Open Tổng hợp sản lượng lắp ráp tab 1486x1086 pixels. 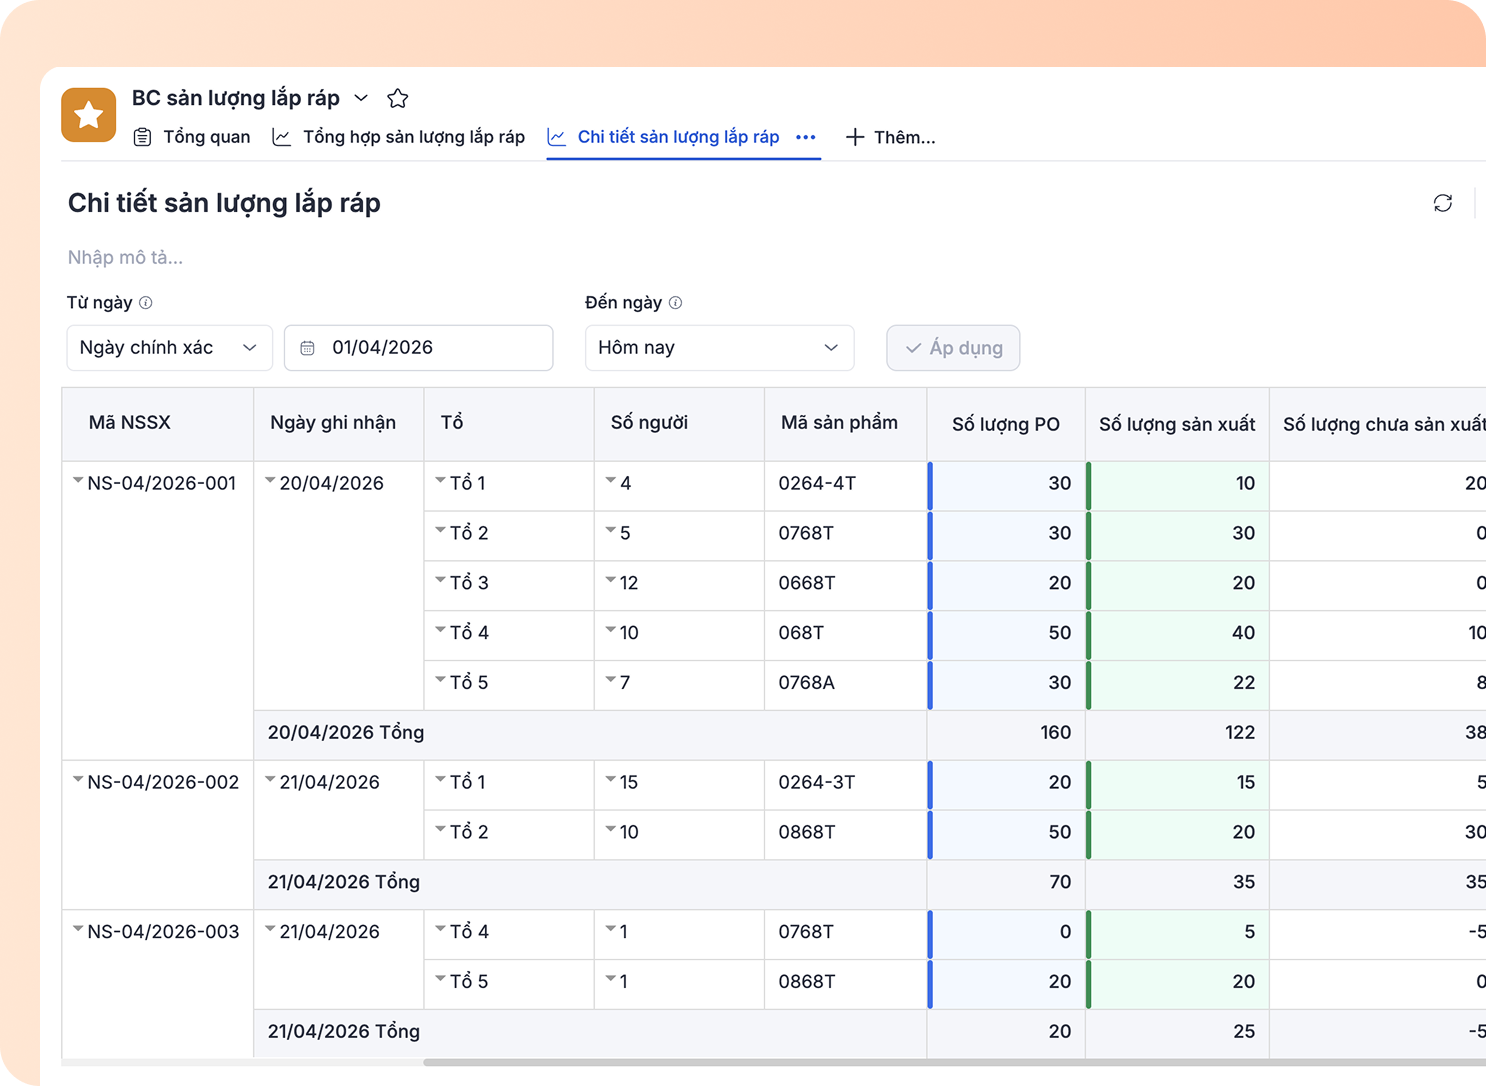coord(399,137)
